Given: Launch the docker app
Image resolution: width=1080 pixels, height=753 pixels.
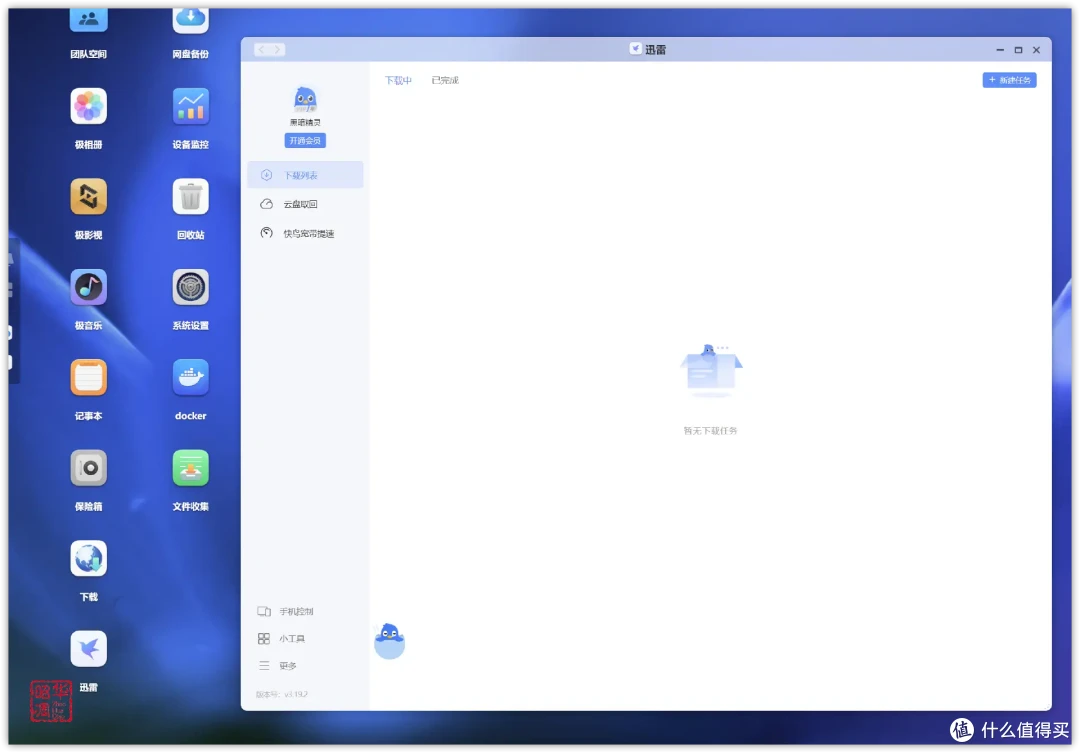Looking at the screenshot, I should (x=190, y=378).
